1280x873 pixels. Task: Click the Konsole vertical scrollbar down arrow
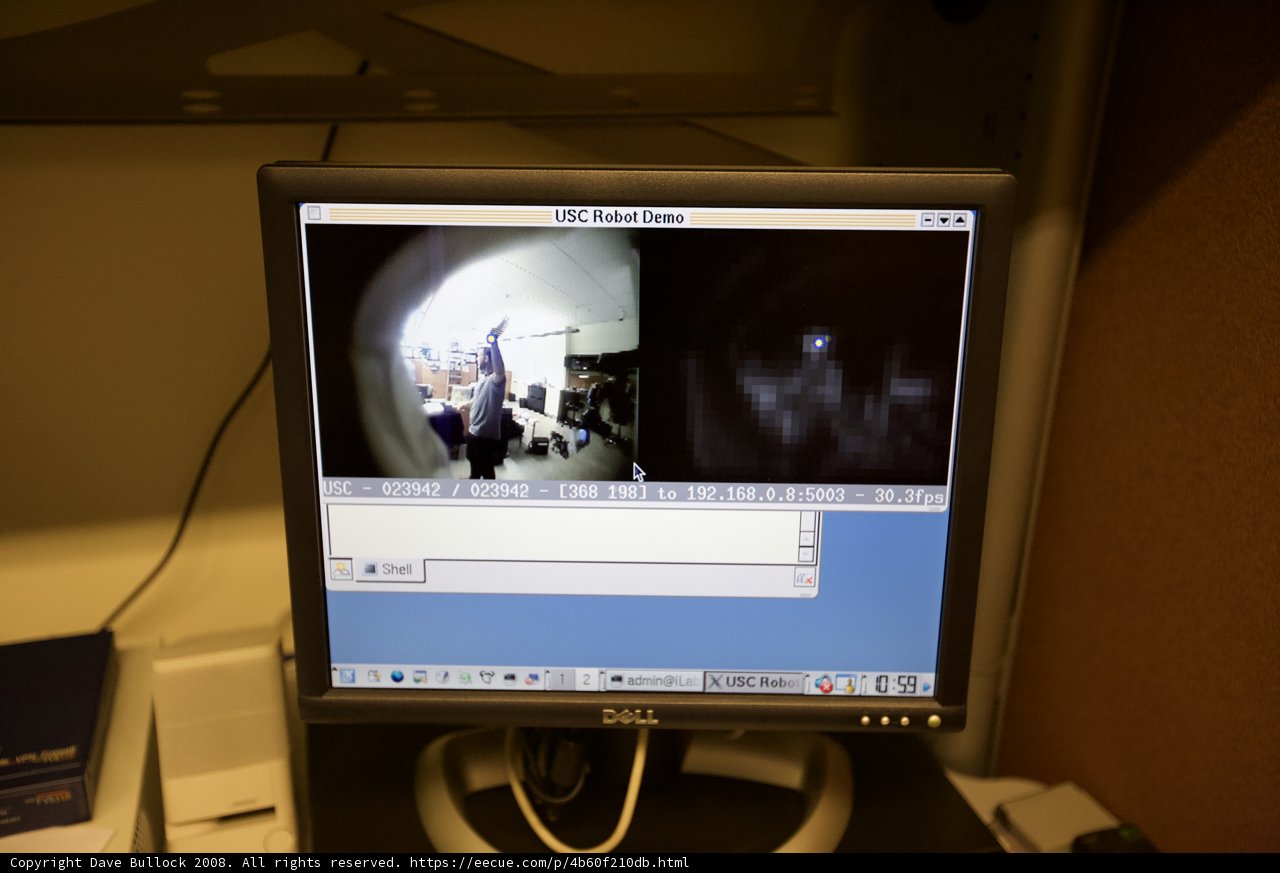806,554
